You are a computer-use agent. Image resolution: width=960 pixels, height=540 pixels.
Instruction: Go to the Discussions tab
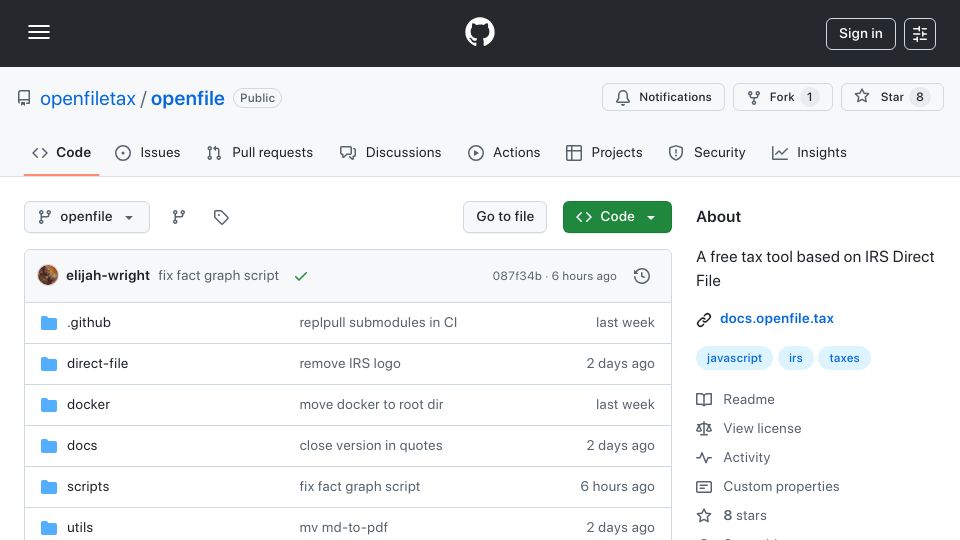coord(391,152)
